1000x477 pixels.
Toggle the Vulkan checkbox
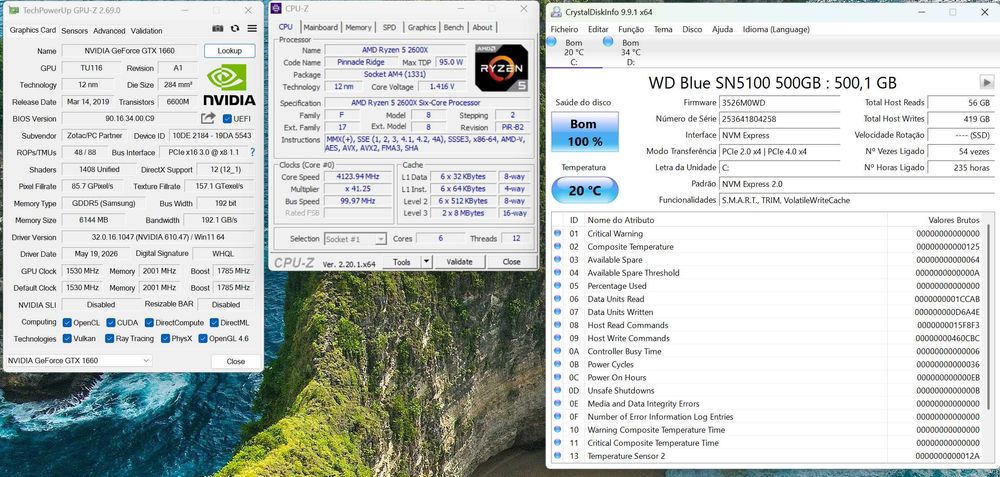pos(68,339)
